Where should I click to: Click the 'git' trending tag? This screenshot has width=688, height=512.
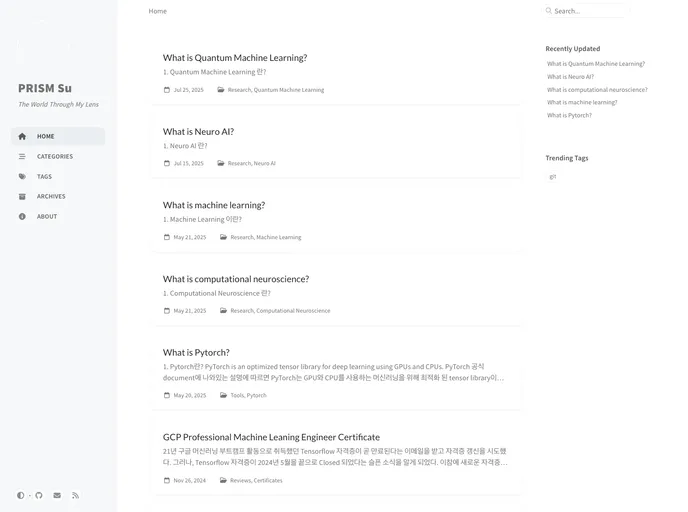(553, 176)
